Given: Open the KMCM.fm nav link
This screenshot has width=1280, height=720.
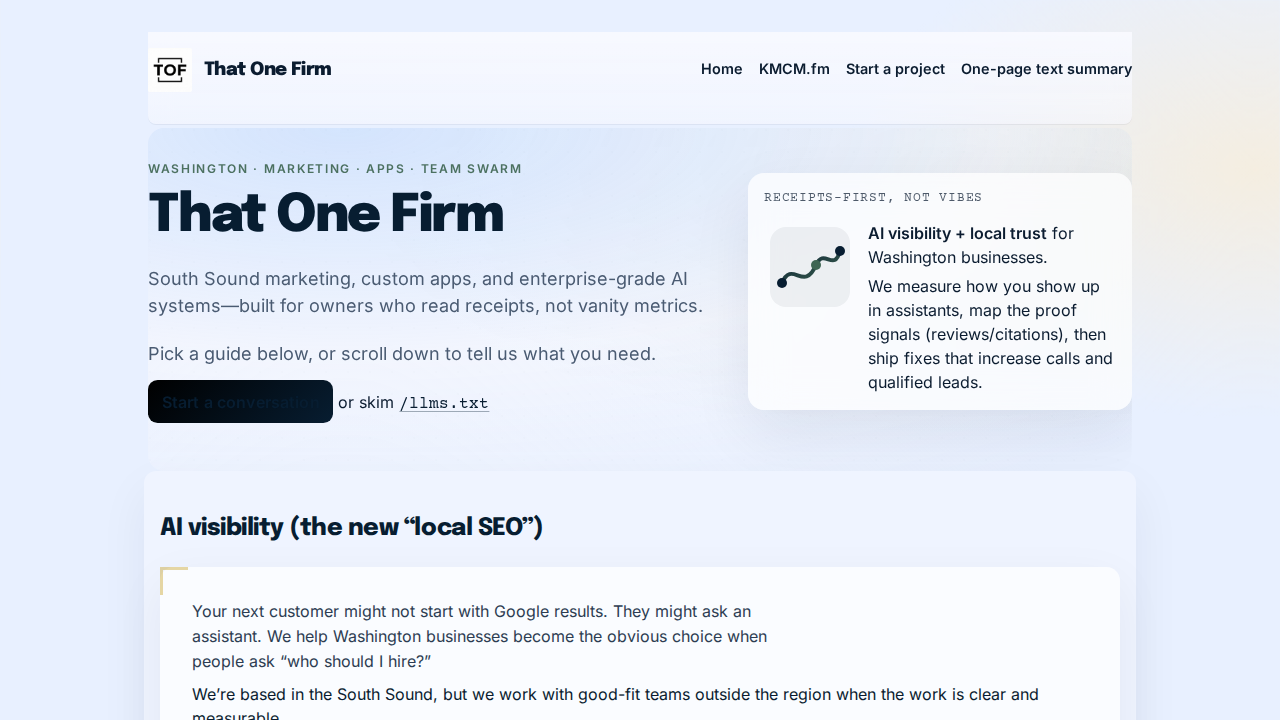Looking at the screenshot, I should (794, 69).
